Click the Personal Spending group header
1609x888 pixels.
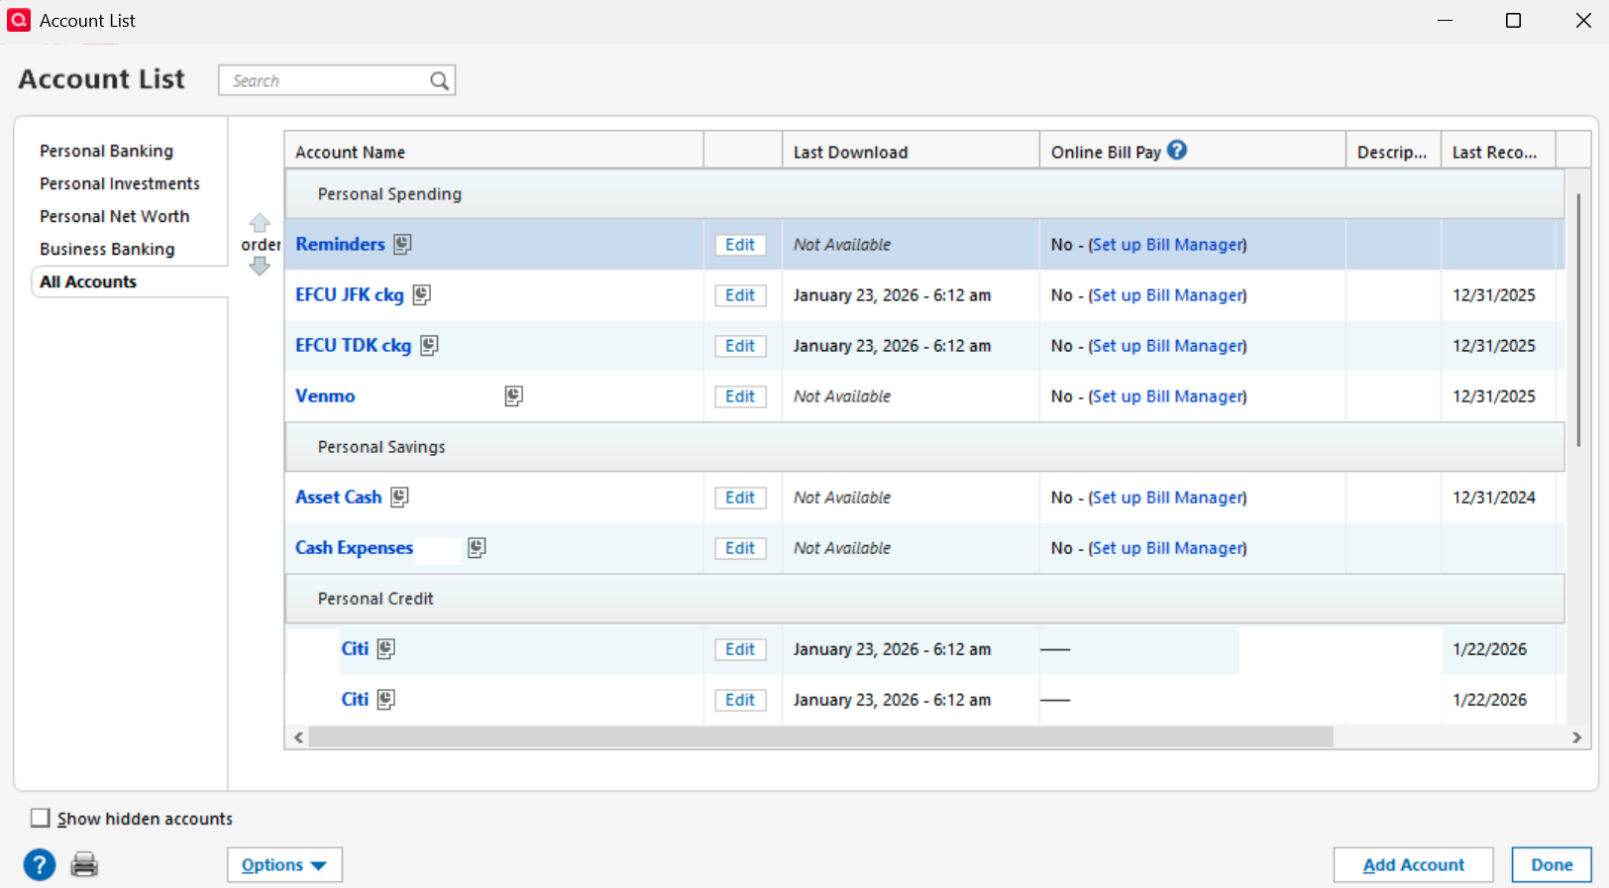[925, 194]
